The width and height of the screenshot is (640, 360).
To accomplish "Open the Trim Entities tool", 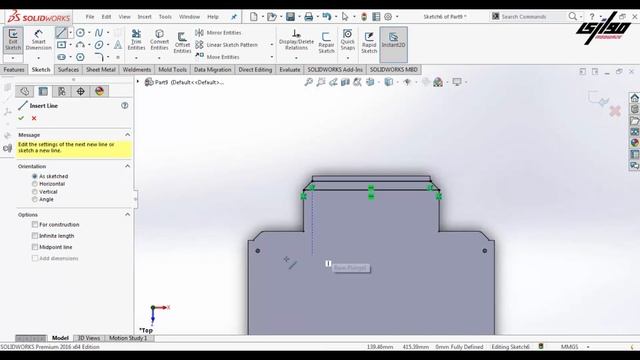I will point(136,40).
